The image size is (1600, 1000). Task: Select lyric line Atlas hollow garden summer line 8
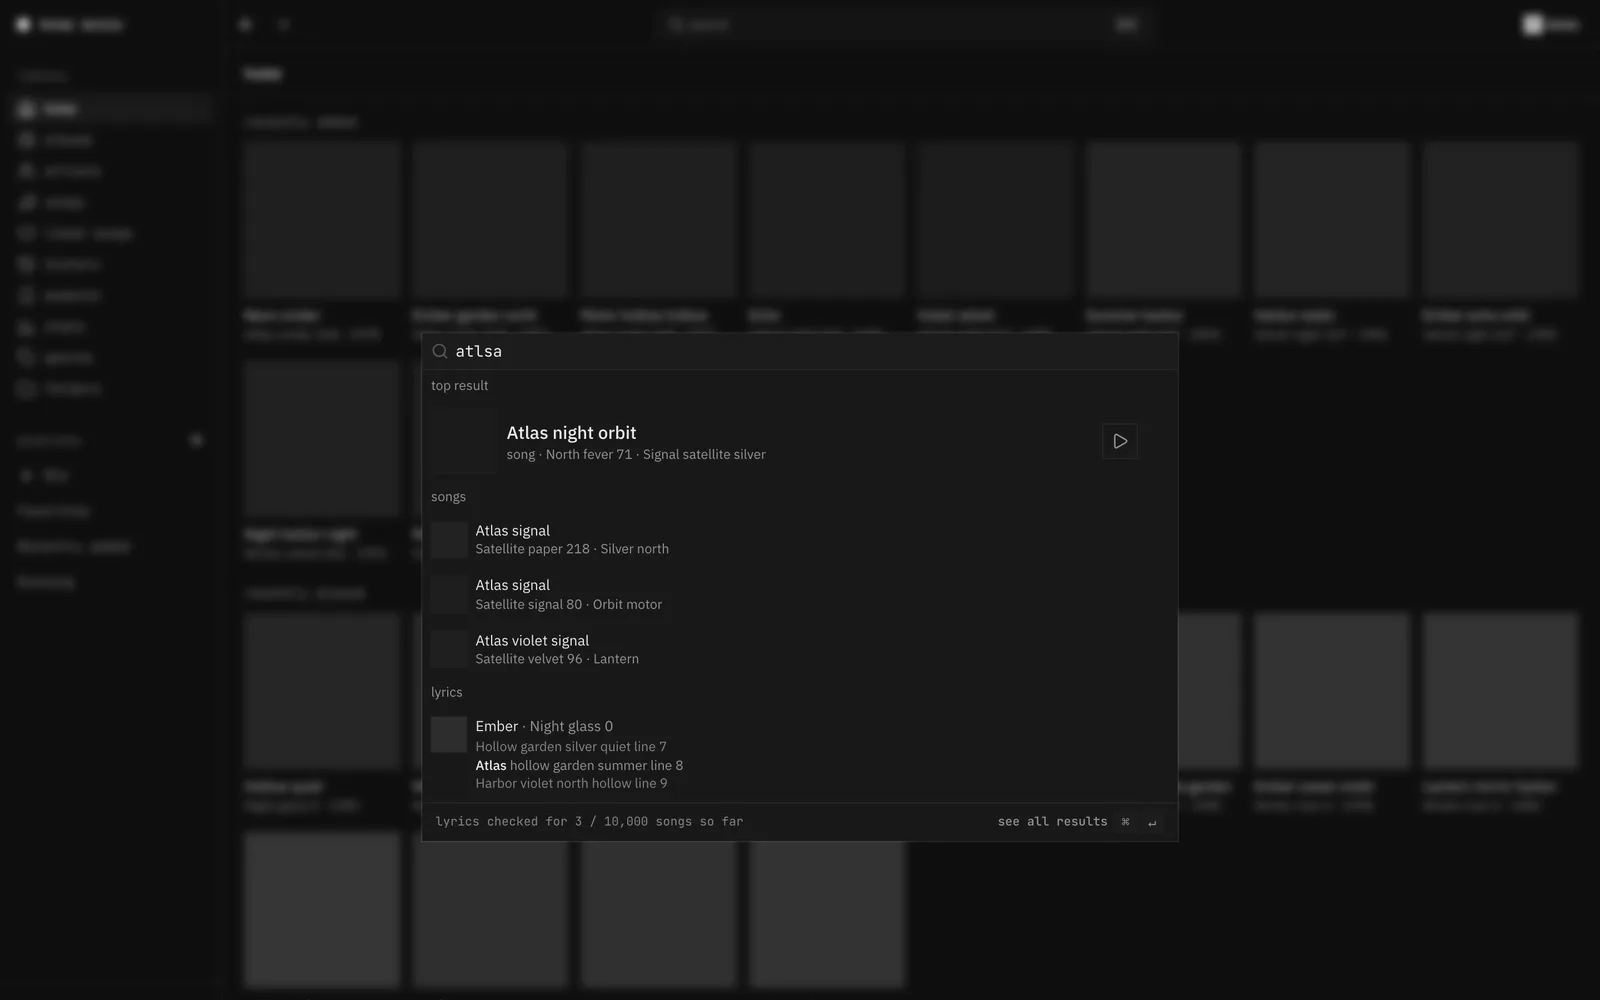coord(579,765)
